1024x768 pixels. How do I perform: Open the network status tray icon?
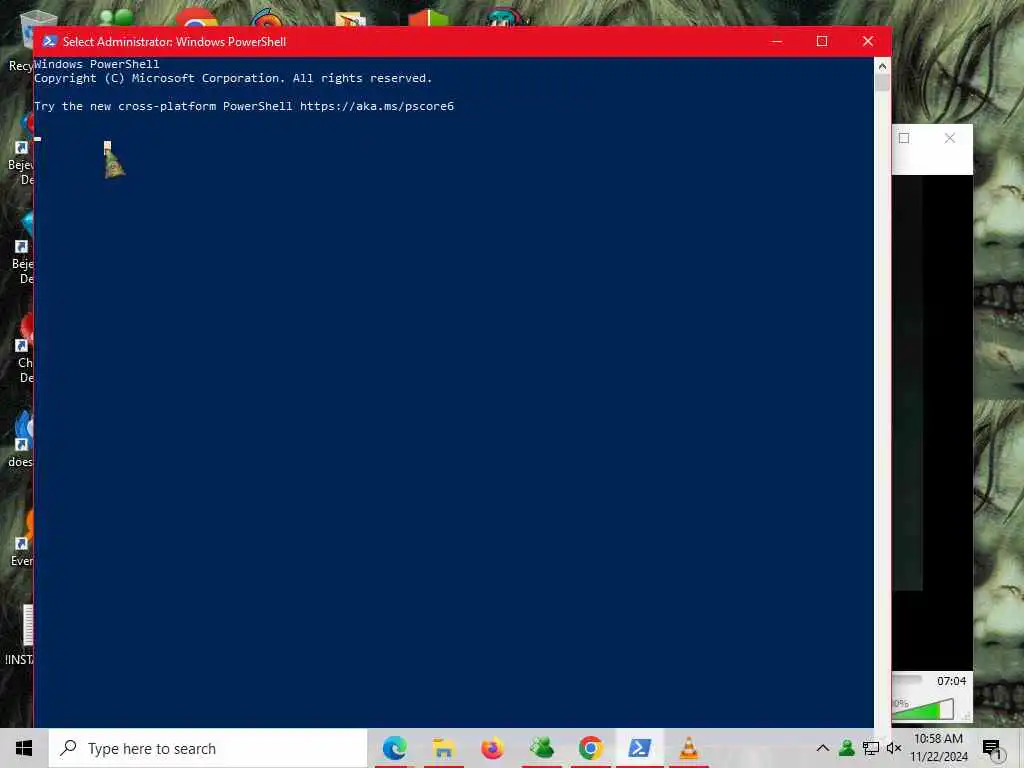point(871,748)
